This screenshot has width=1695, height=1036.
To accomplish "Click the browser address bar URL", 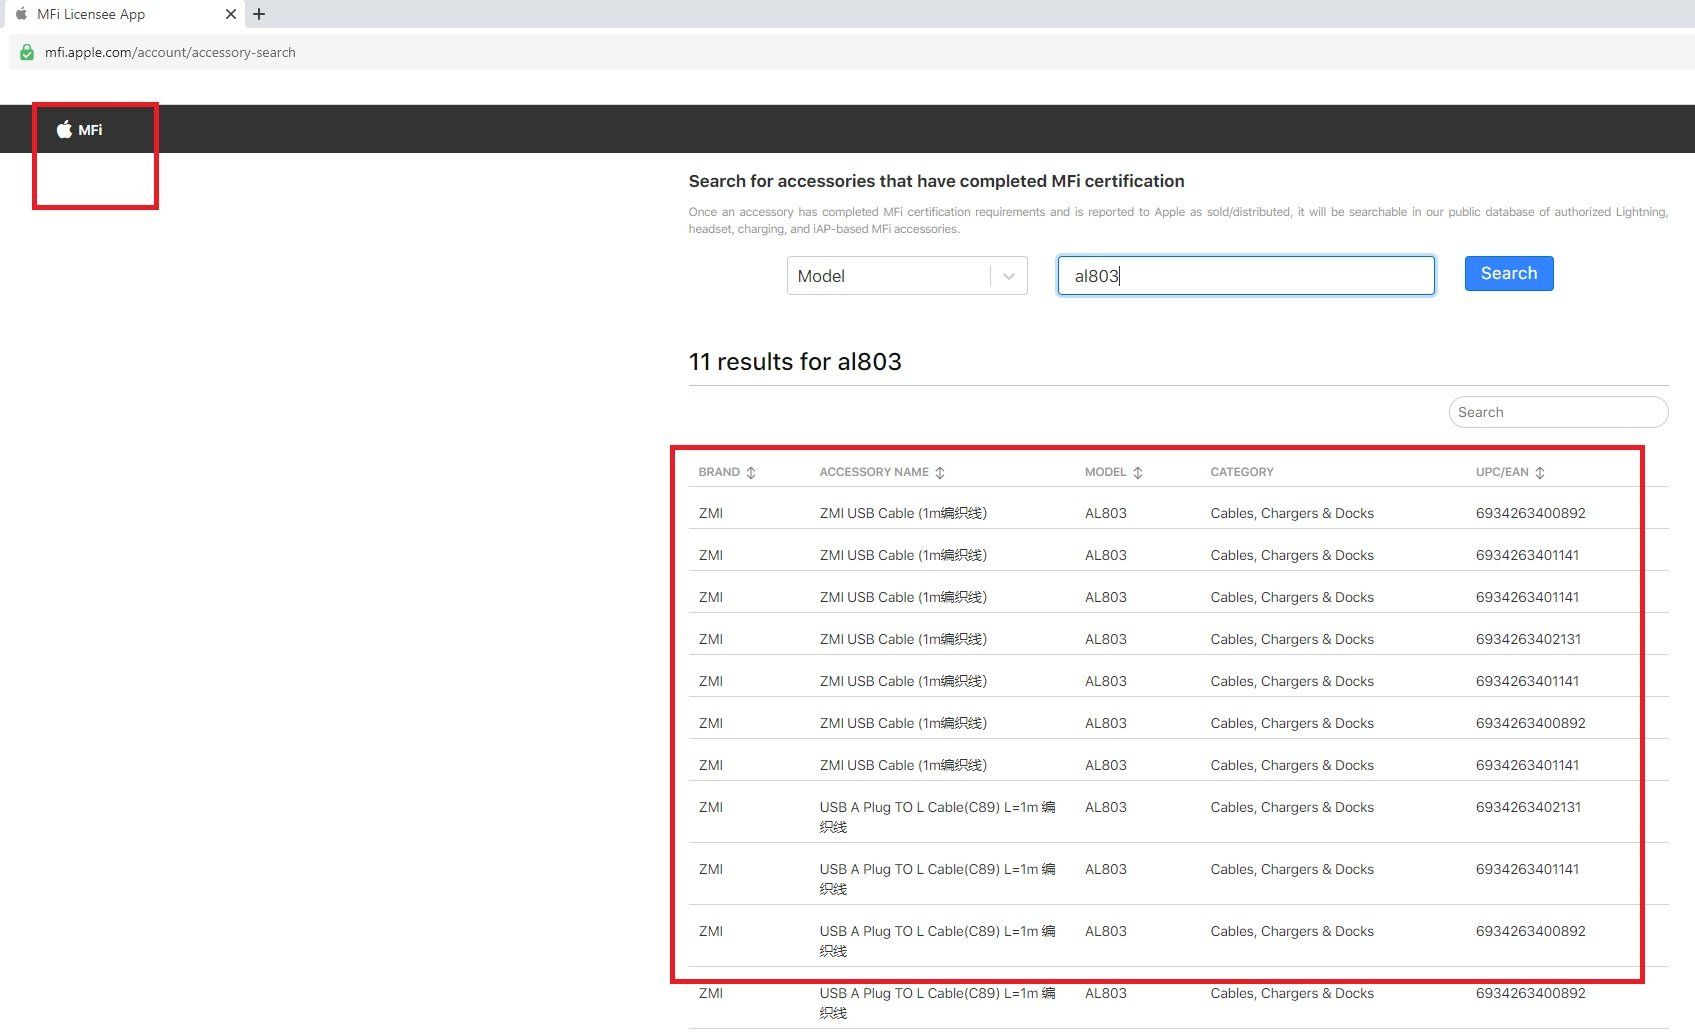I will tap(170, 53).
